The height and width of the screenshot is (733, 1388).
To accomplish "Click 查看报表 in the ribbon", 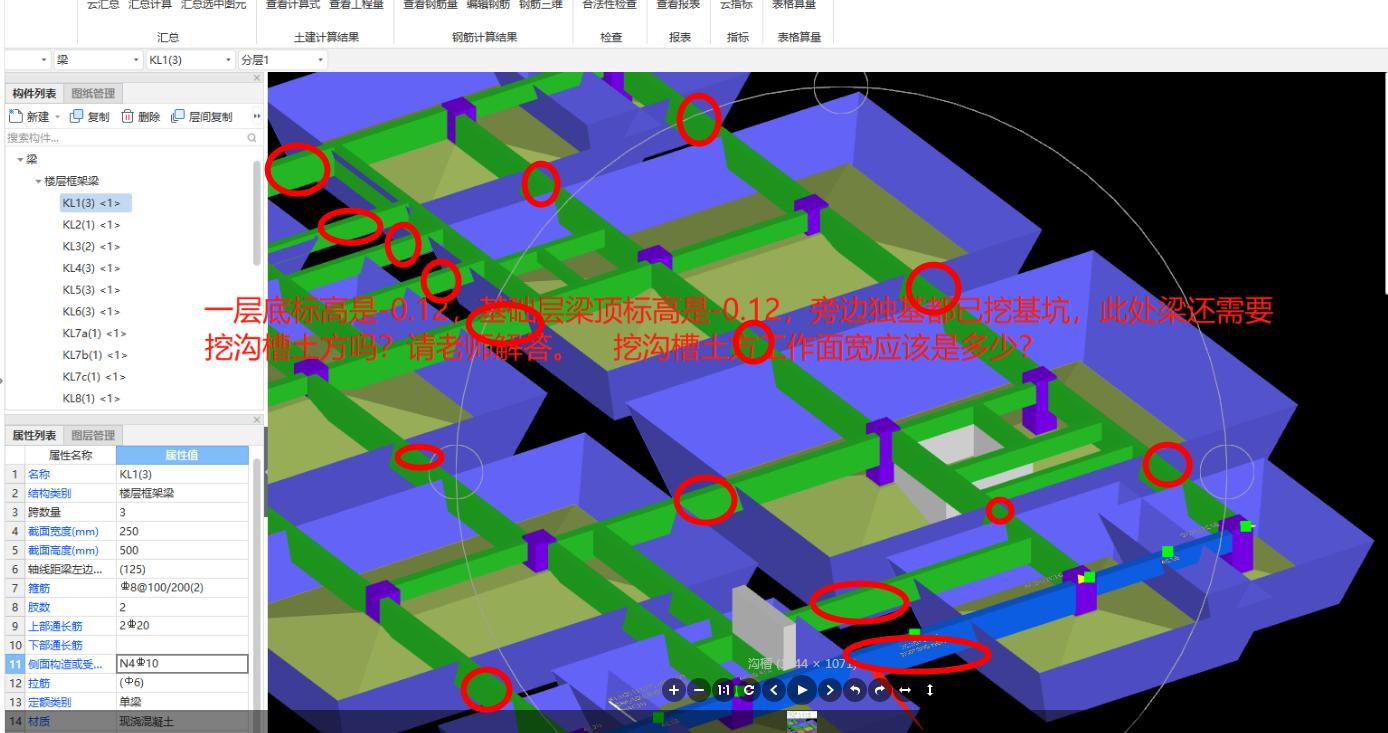I will click(678, 5).
